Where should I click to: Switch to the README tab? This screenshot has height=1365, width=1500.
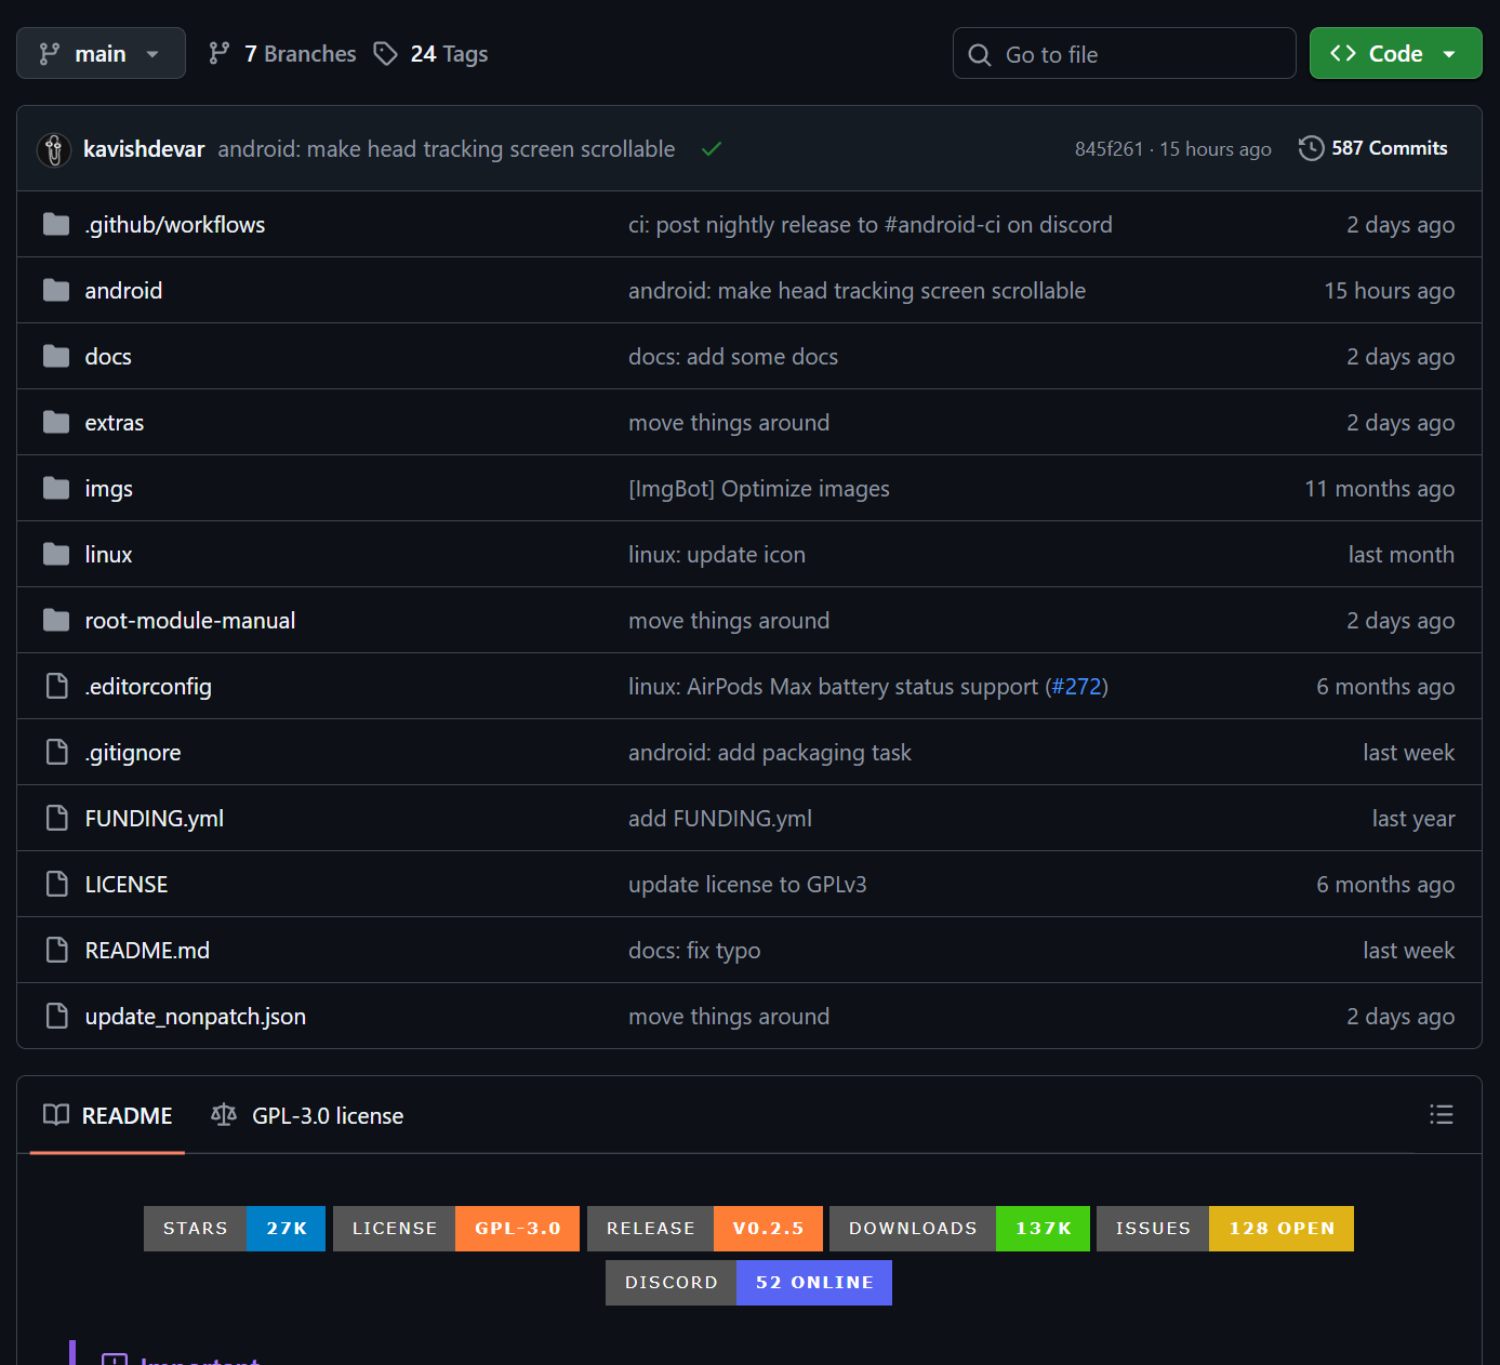point(107,1116)
